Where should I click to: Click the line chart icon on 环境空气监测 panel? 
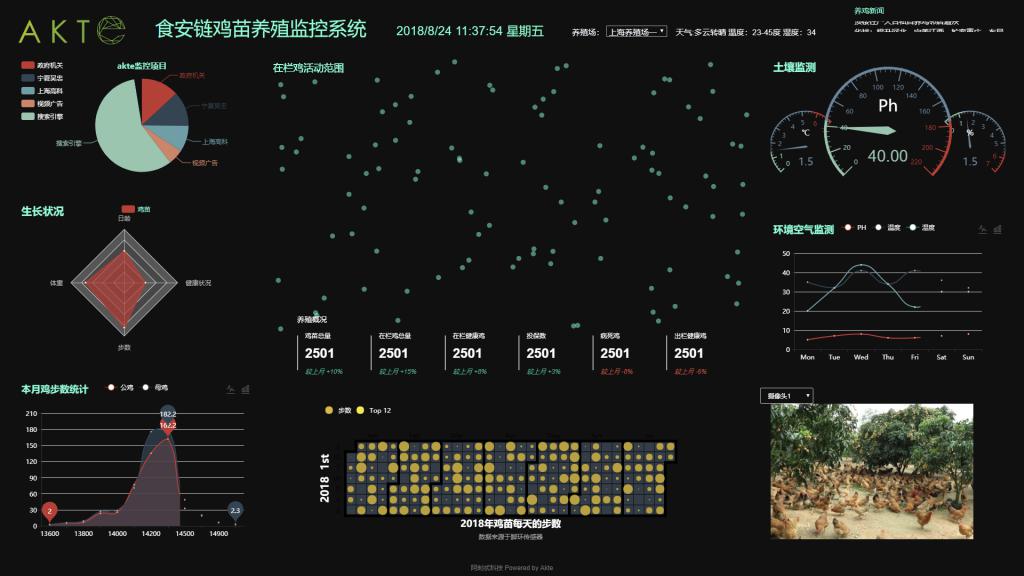(x=981, y=228)
